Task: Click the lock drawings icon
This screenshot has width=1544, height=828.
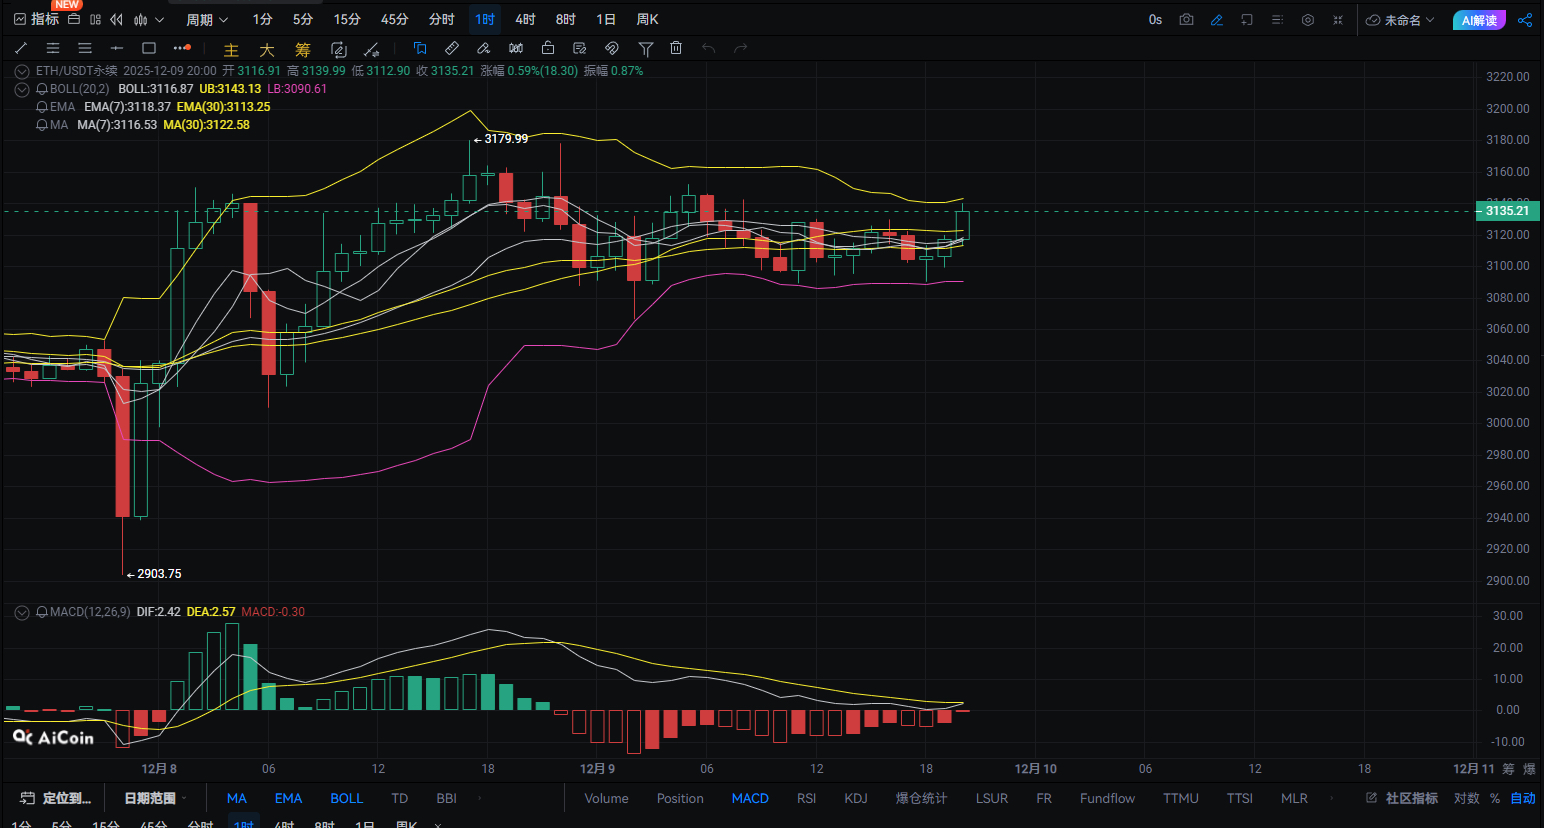Action: click(548, 48)
